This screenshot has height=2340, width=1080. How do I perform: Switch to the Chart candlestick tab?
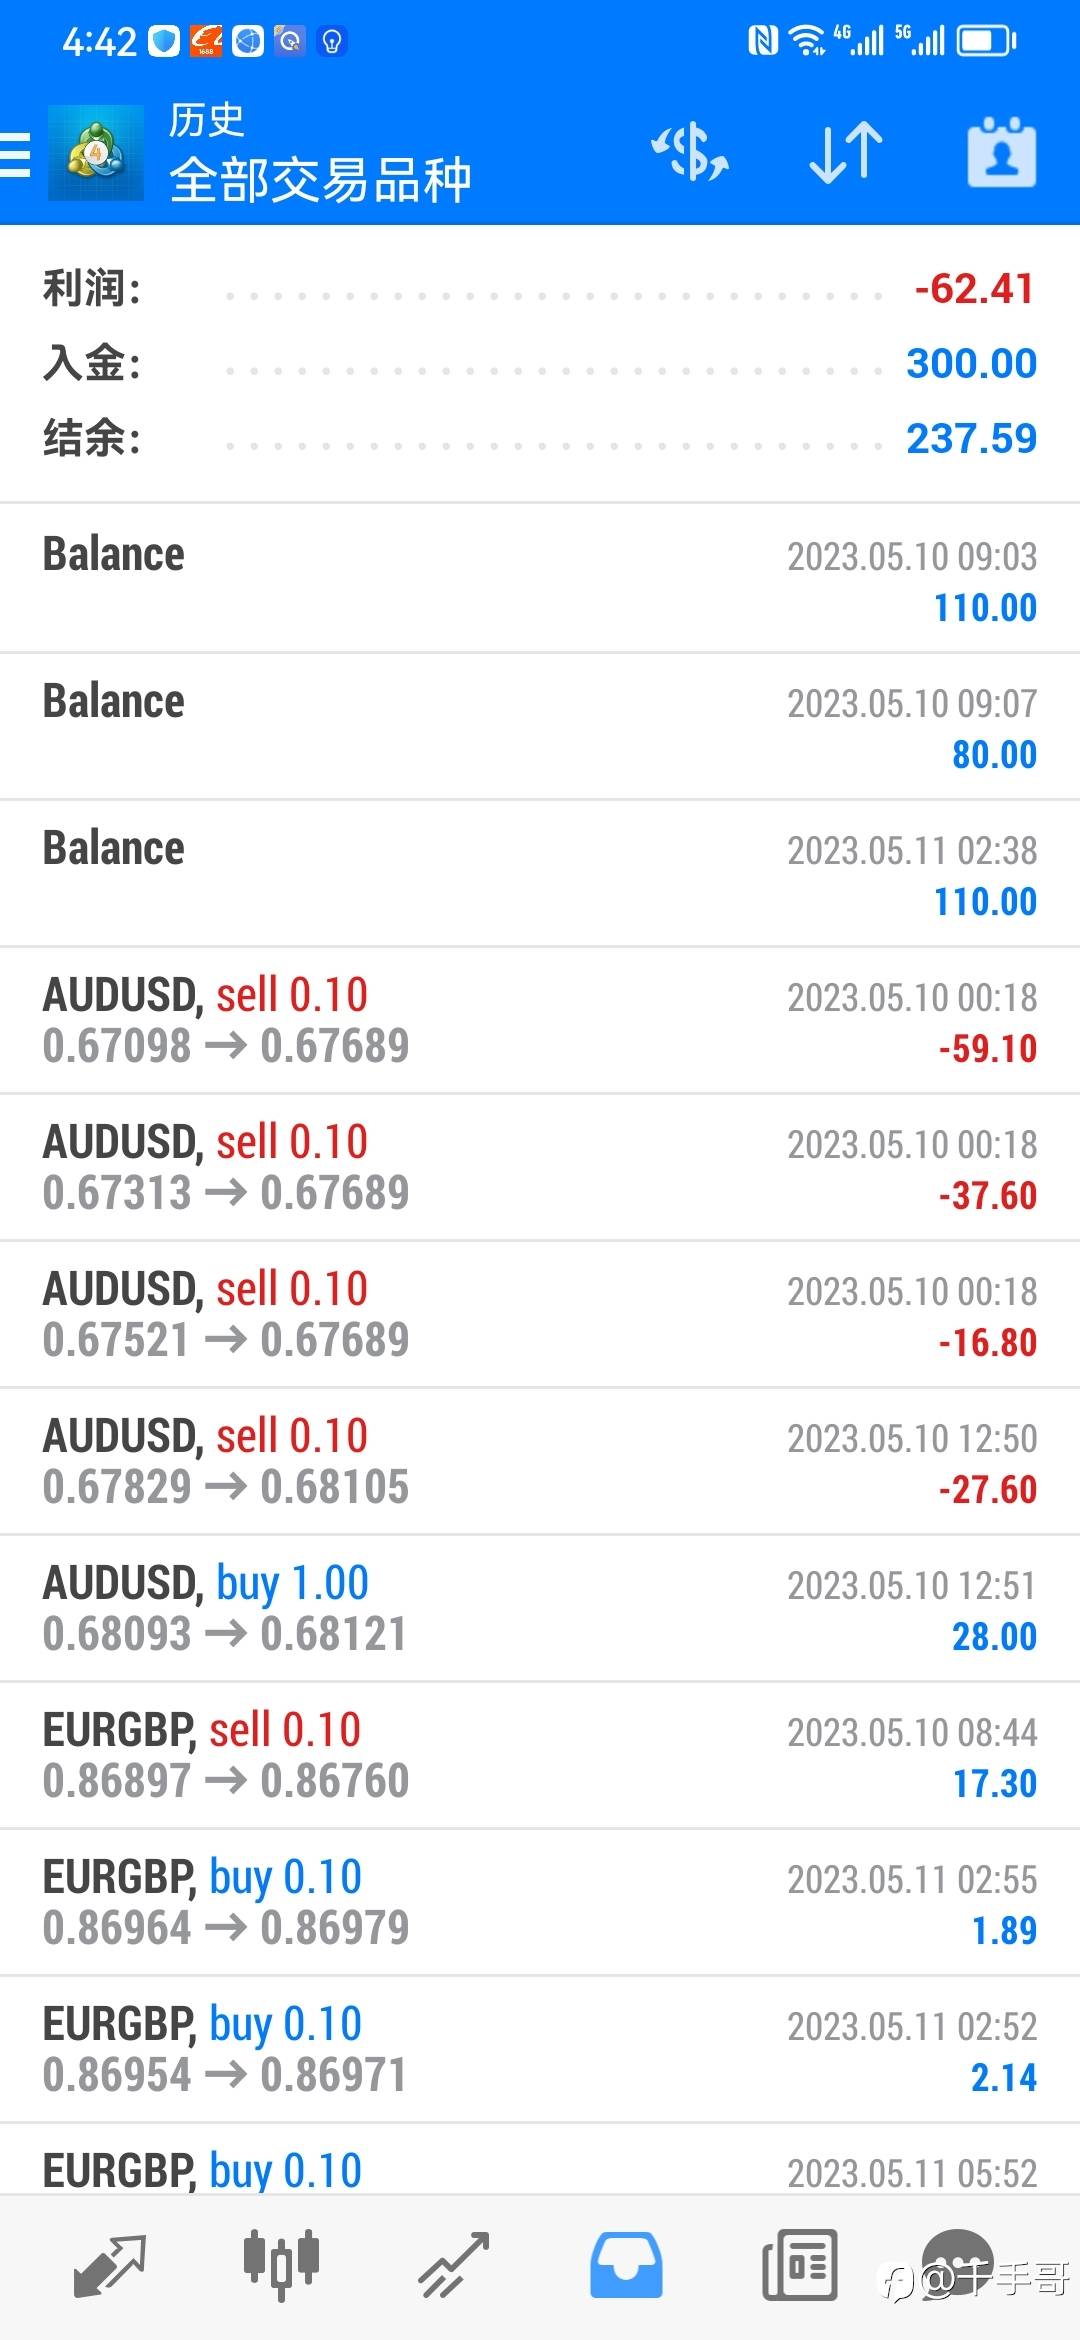[x=281, y=2264]
